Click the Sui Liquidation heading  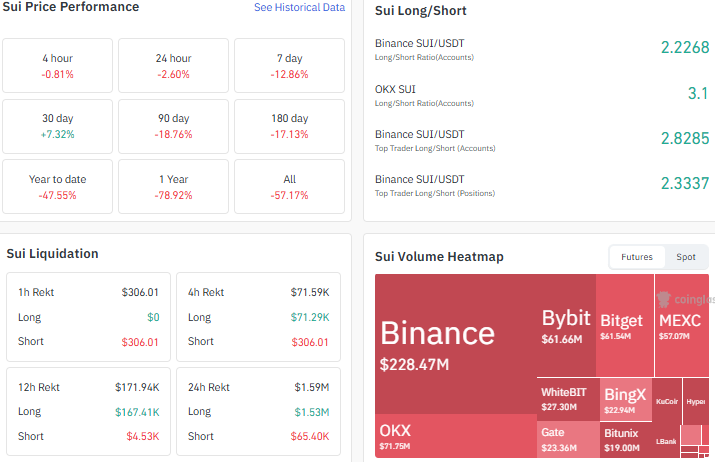pos(52,254)
